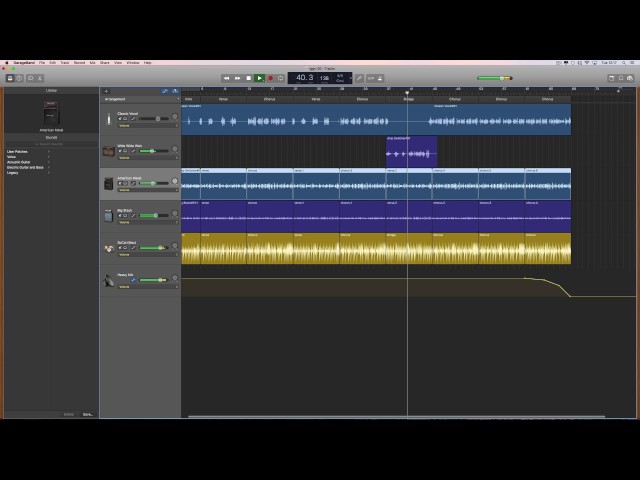Screen dimensions: 640x480
Task: Click the Stop transport button
Action: 249,78
